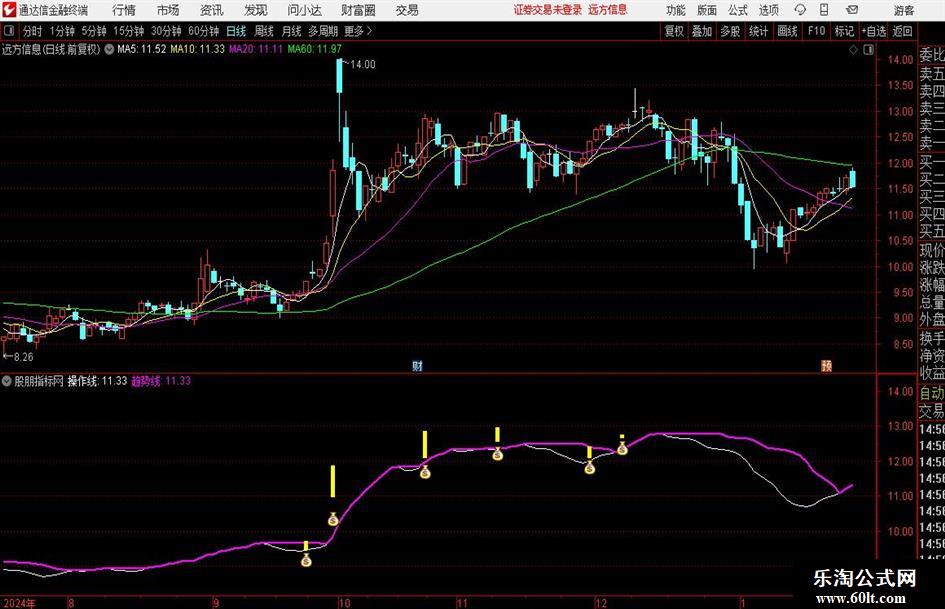Click the MA60: 11.97 label
Viewport: 945px width, 609px height.
315,49
